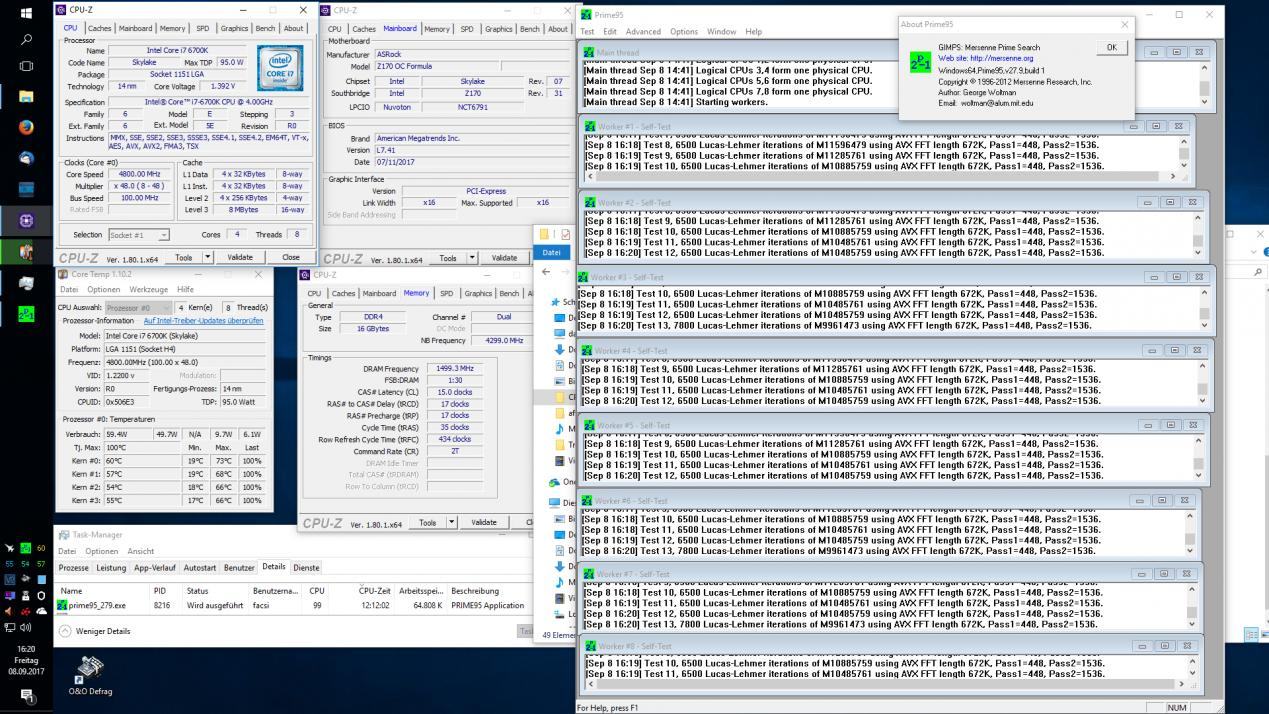Open Tools dropdown arrow in Mainboard window
This screenshot has width=1269, height=714.
click(472, 258)
